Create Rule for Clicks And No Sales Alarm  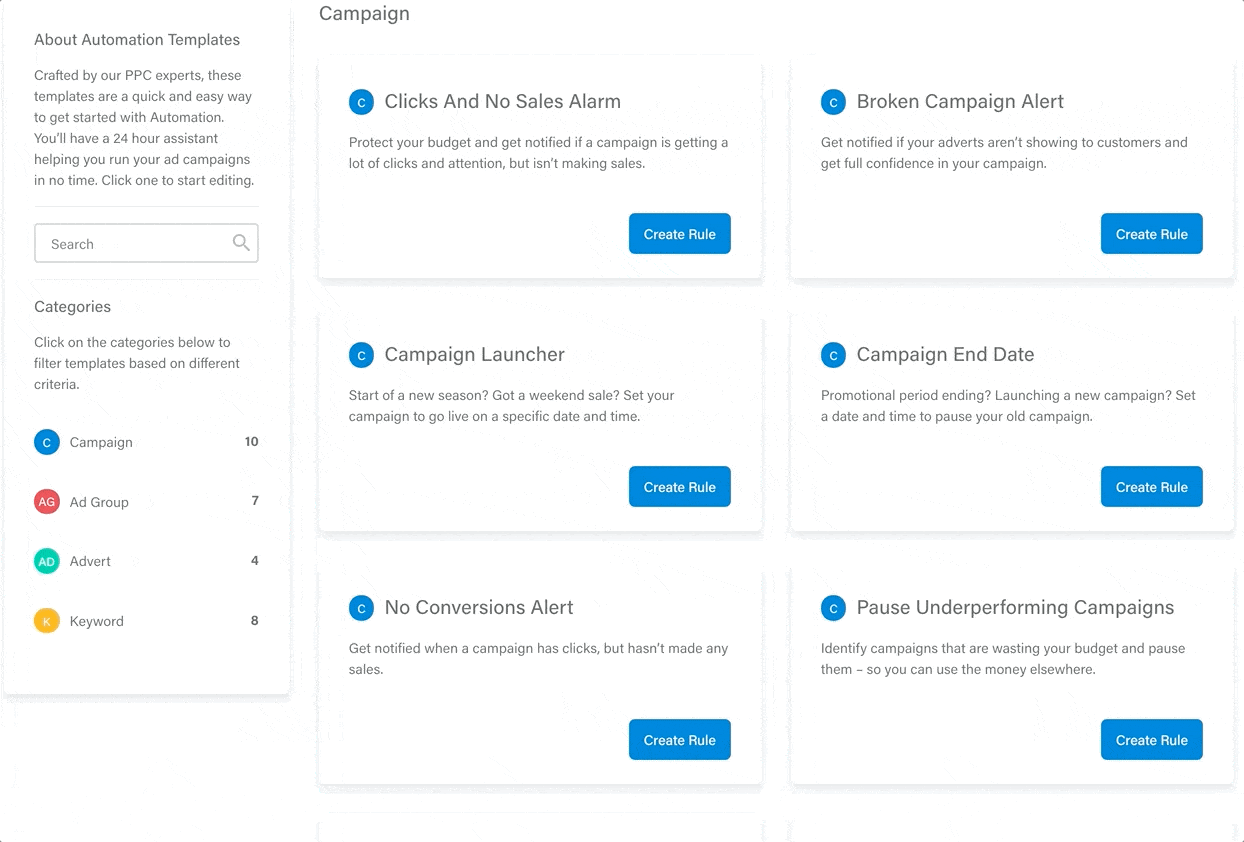click(680, 234)
